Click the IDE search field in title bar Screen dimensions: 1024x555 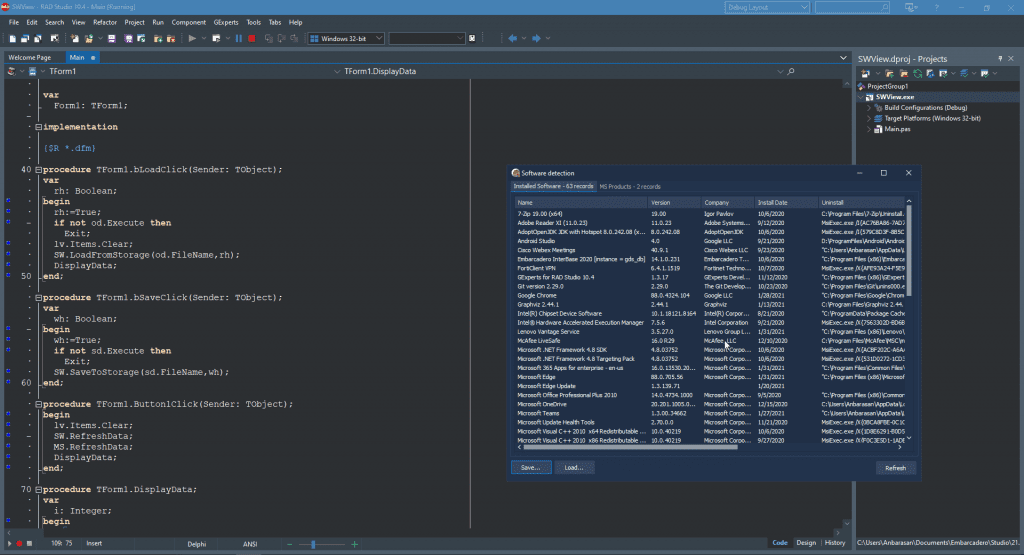point(852,7)
